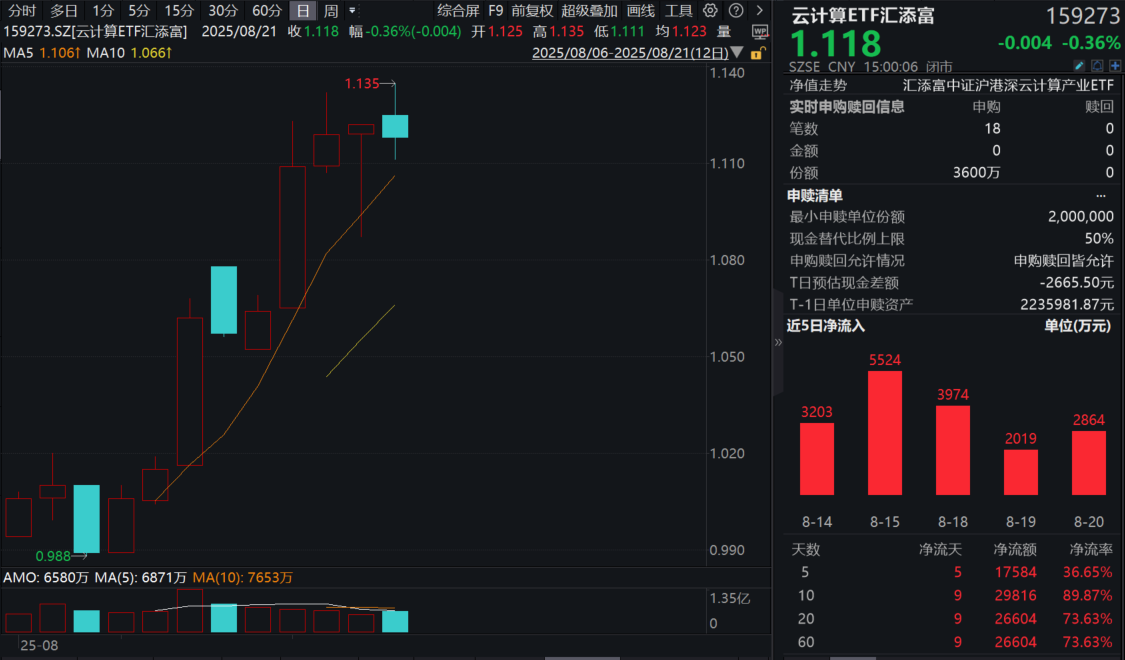Click the WP indicator icon next to 量
Image resolution: width=1125 pixels, height=660 pixels.
(761, 31)
